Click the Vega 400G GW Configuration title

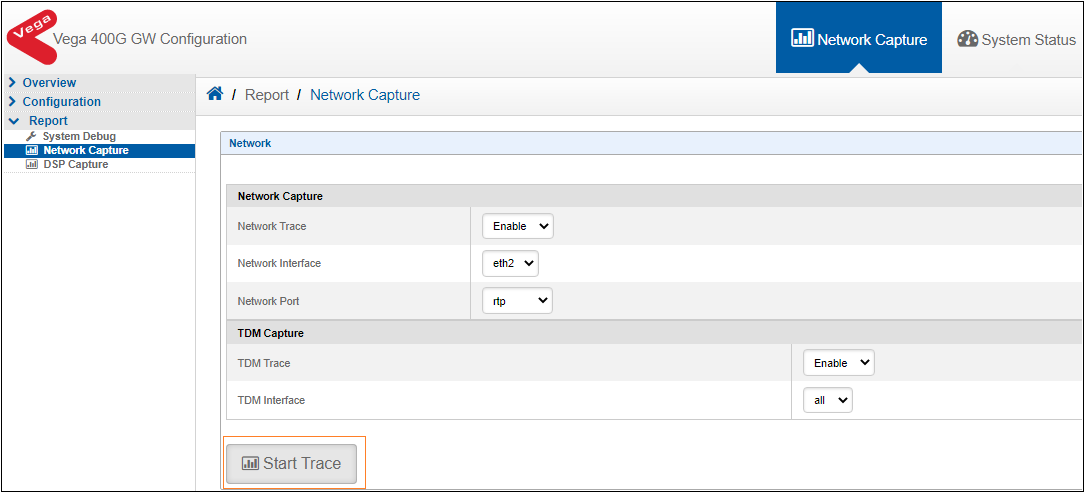tap(150, 39)
